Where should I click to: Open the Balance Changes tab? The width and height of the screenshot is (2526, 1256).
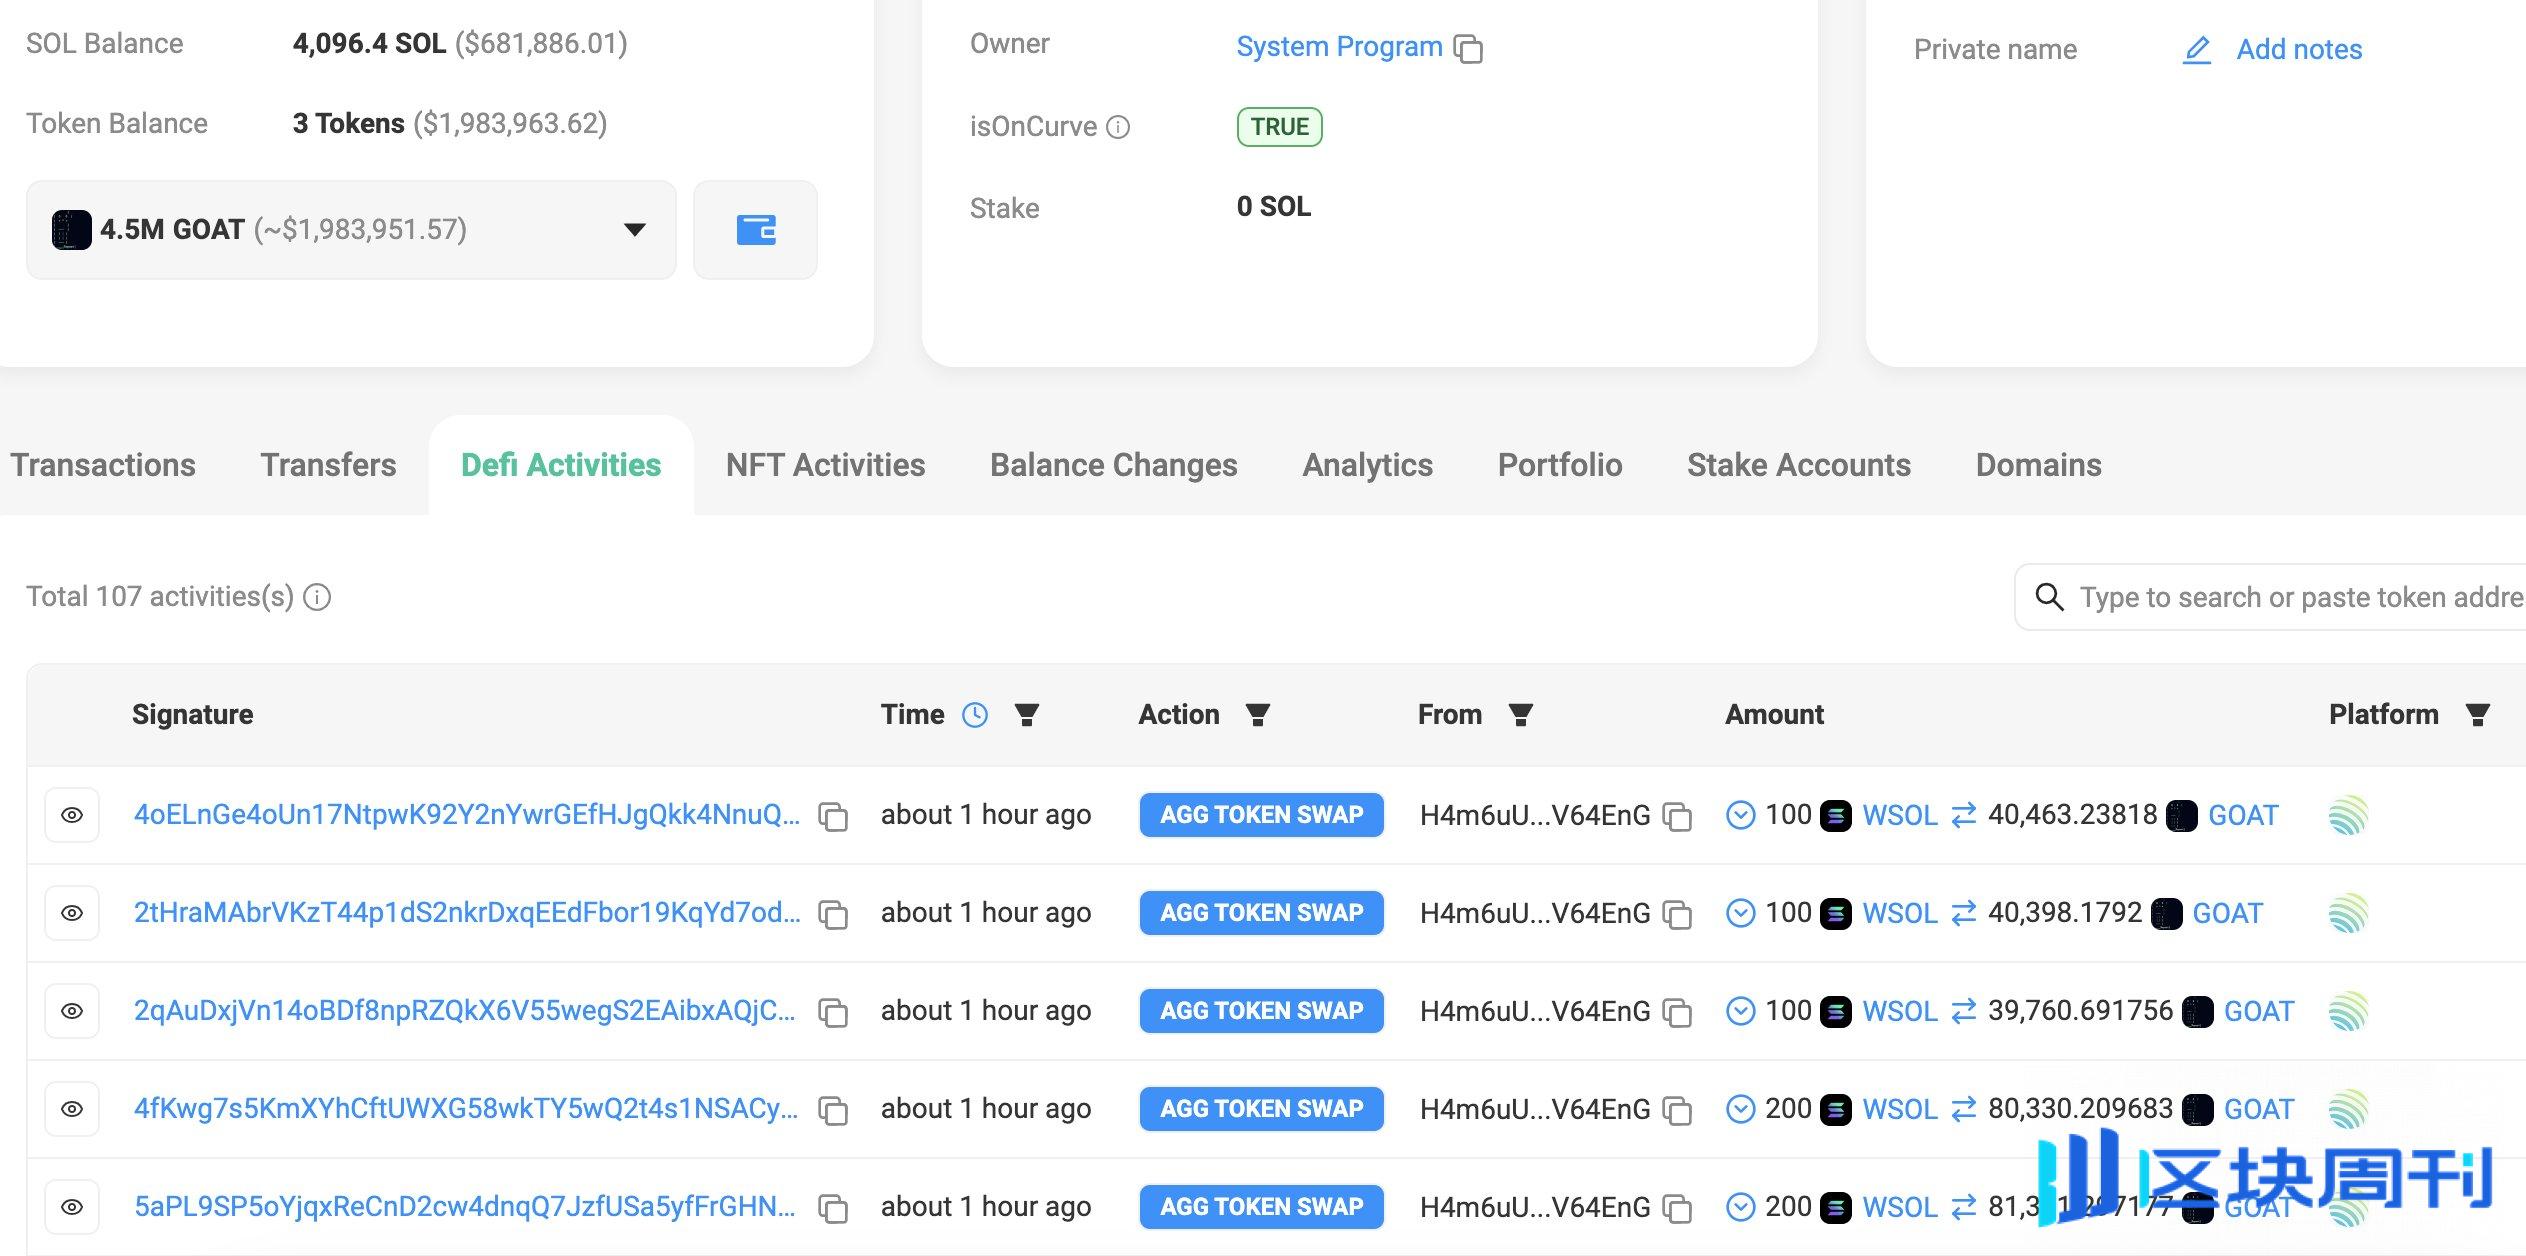[1114, 465]
